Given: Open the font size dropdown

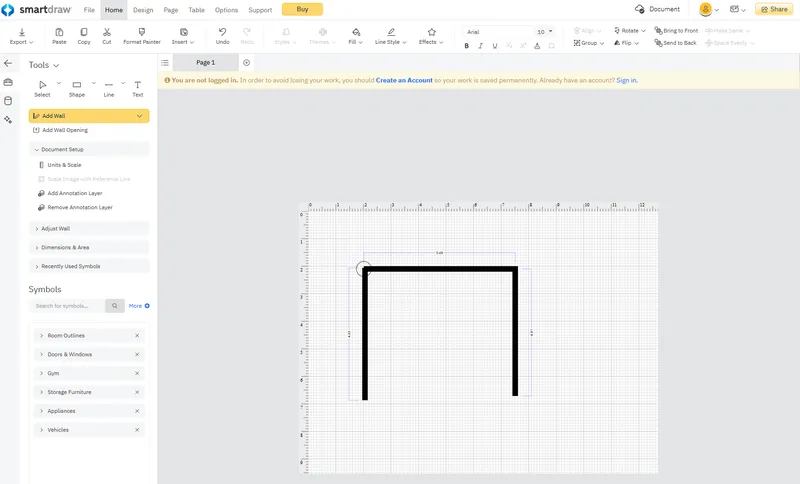Looking at the screenshot, I should tap(545, 32).
